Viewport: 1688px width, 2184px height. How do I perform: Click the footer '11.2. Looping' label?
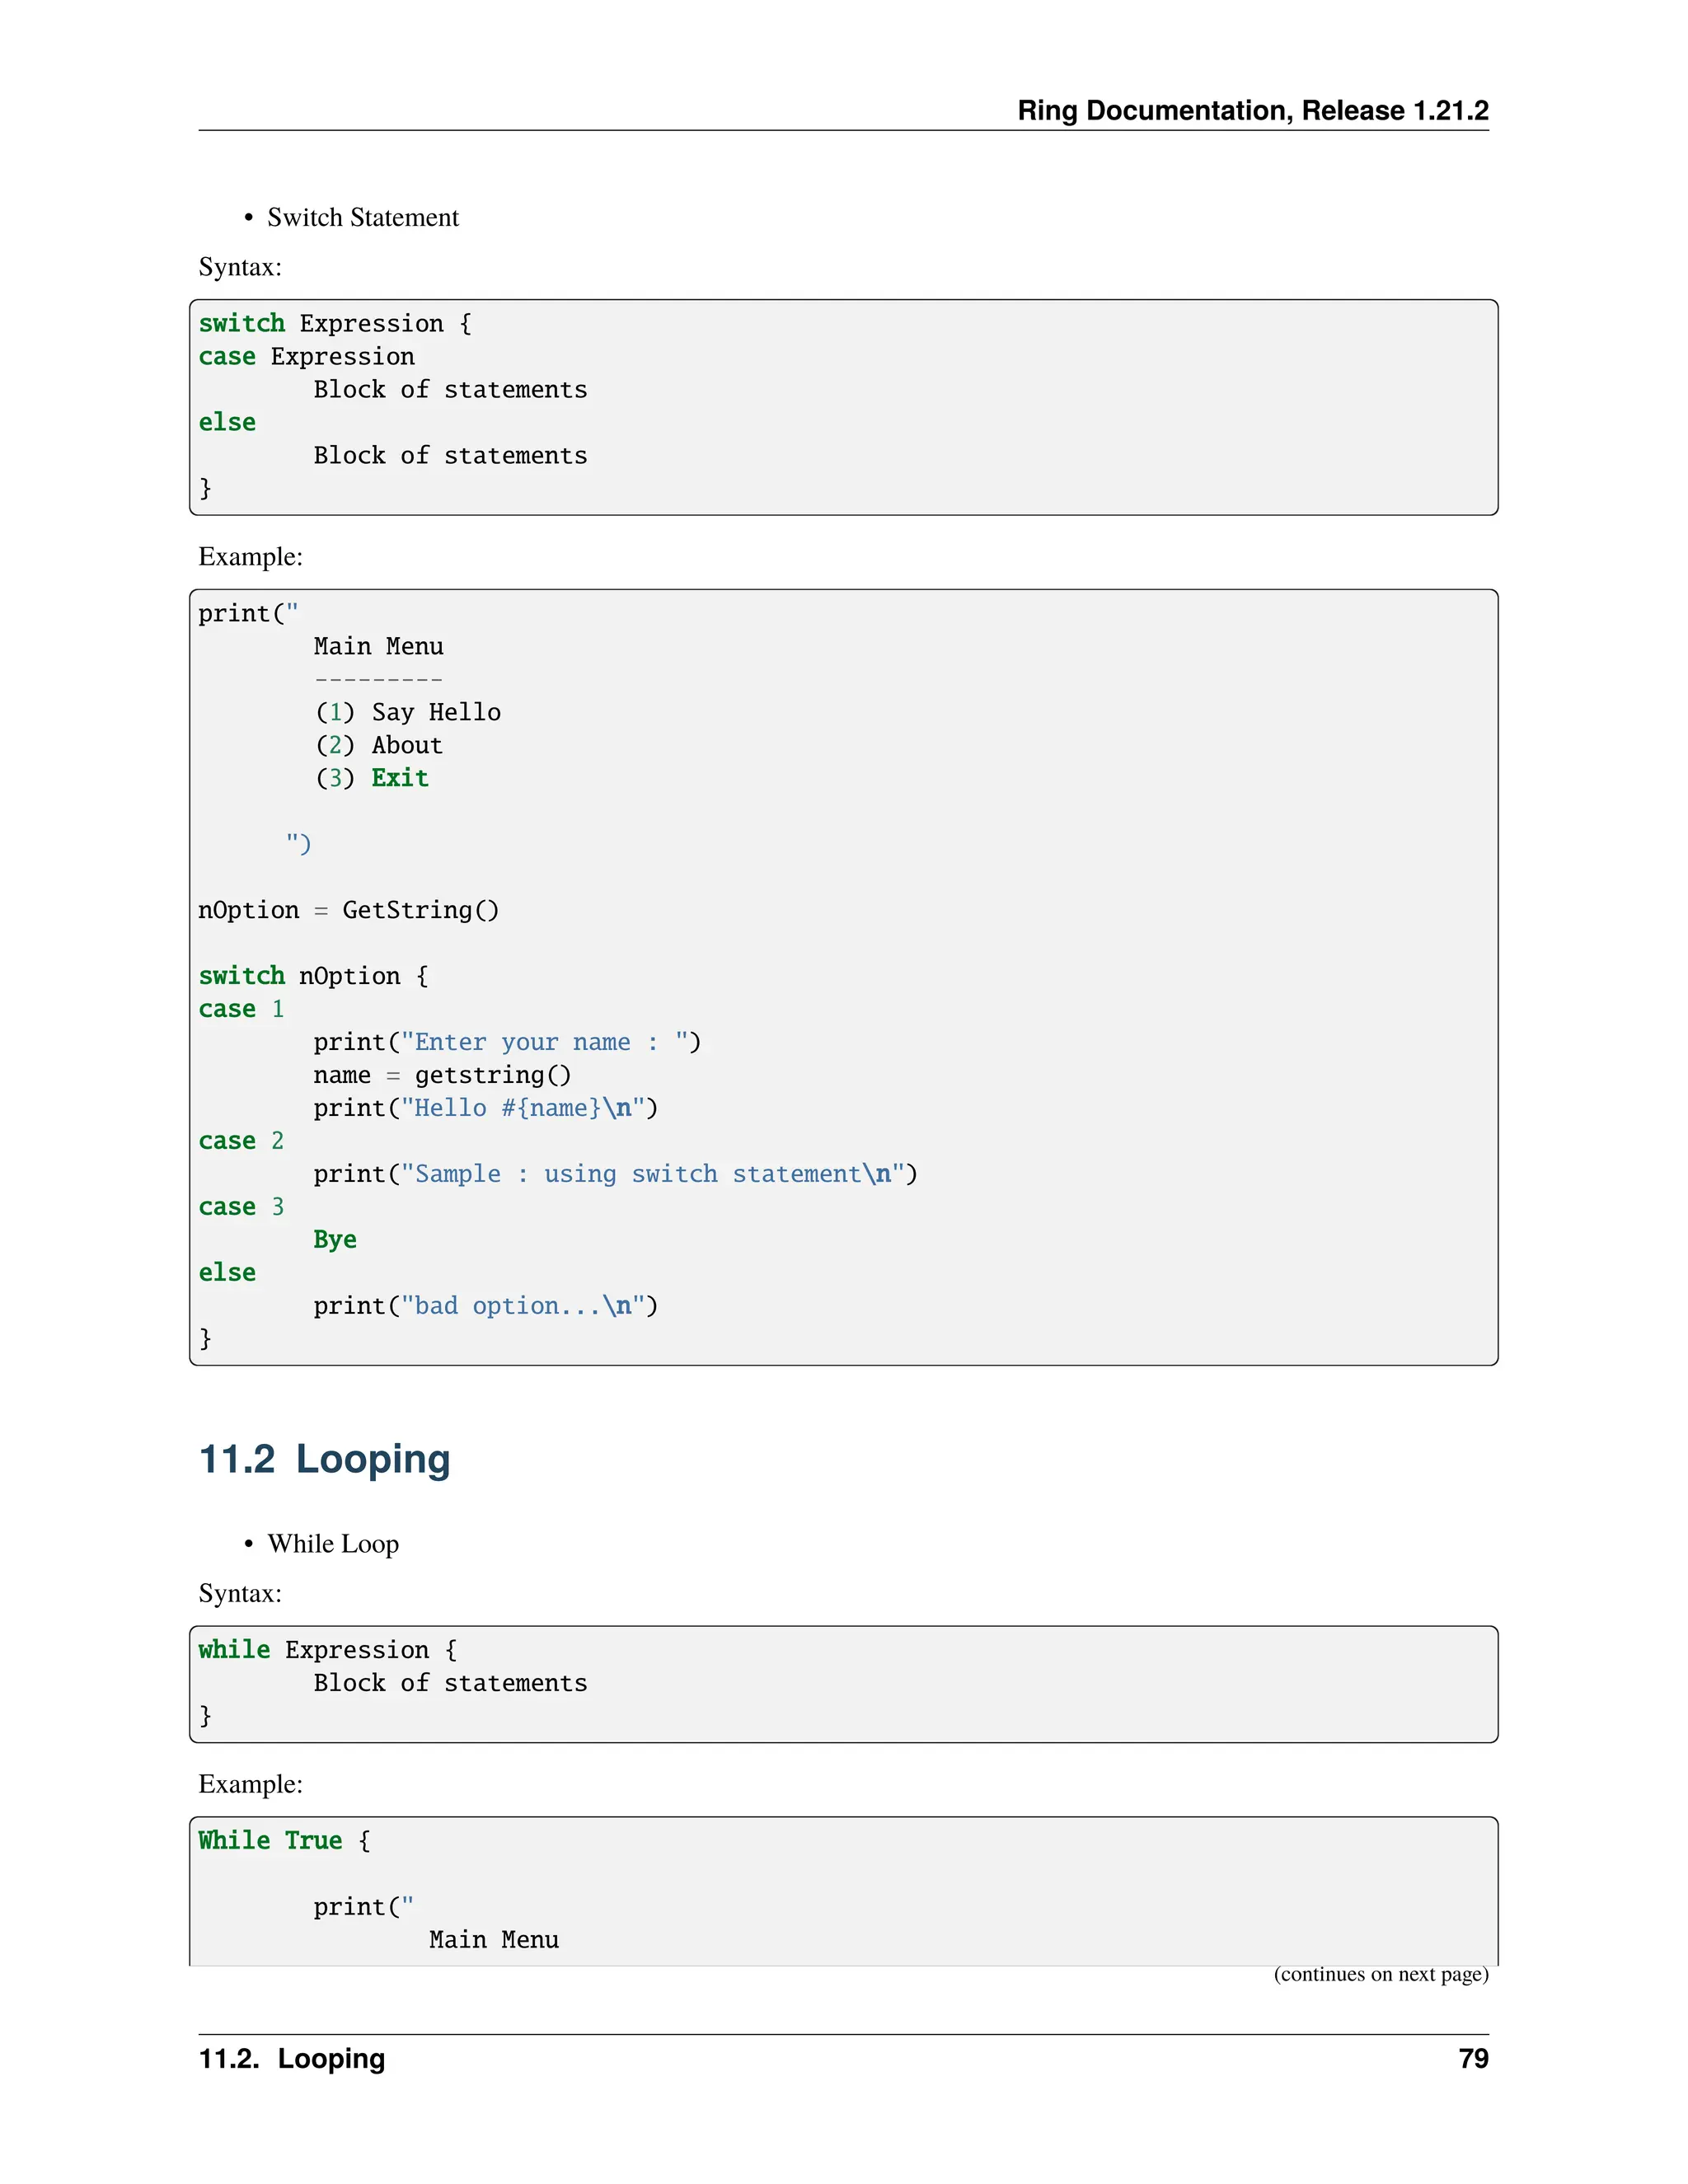(292, 2059)
